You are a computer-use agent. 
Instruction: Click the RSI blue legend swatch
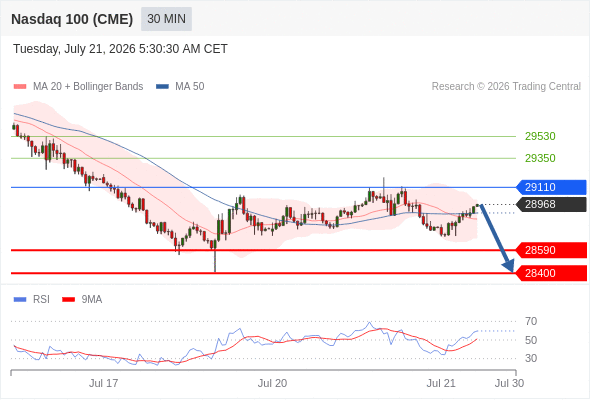click(20, 300)
